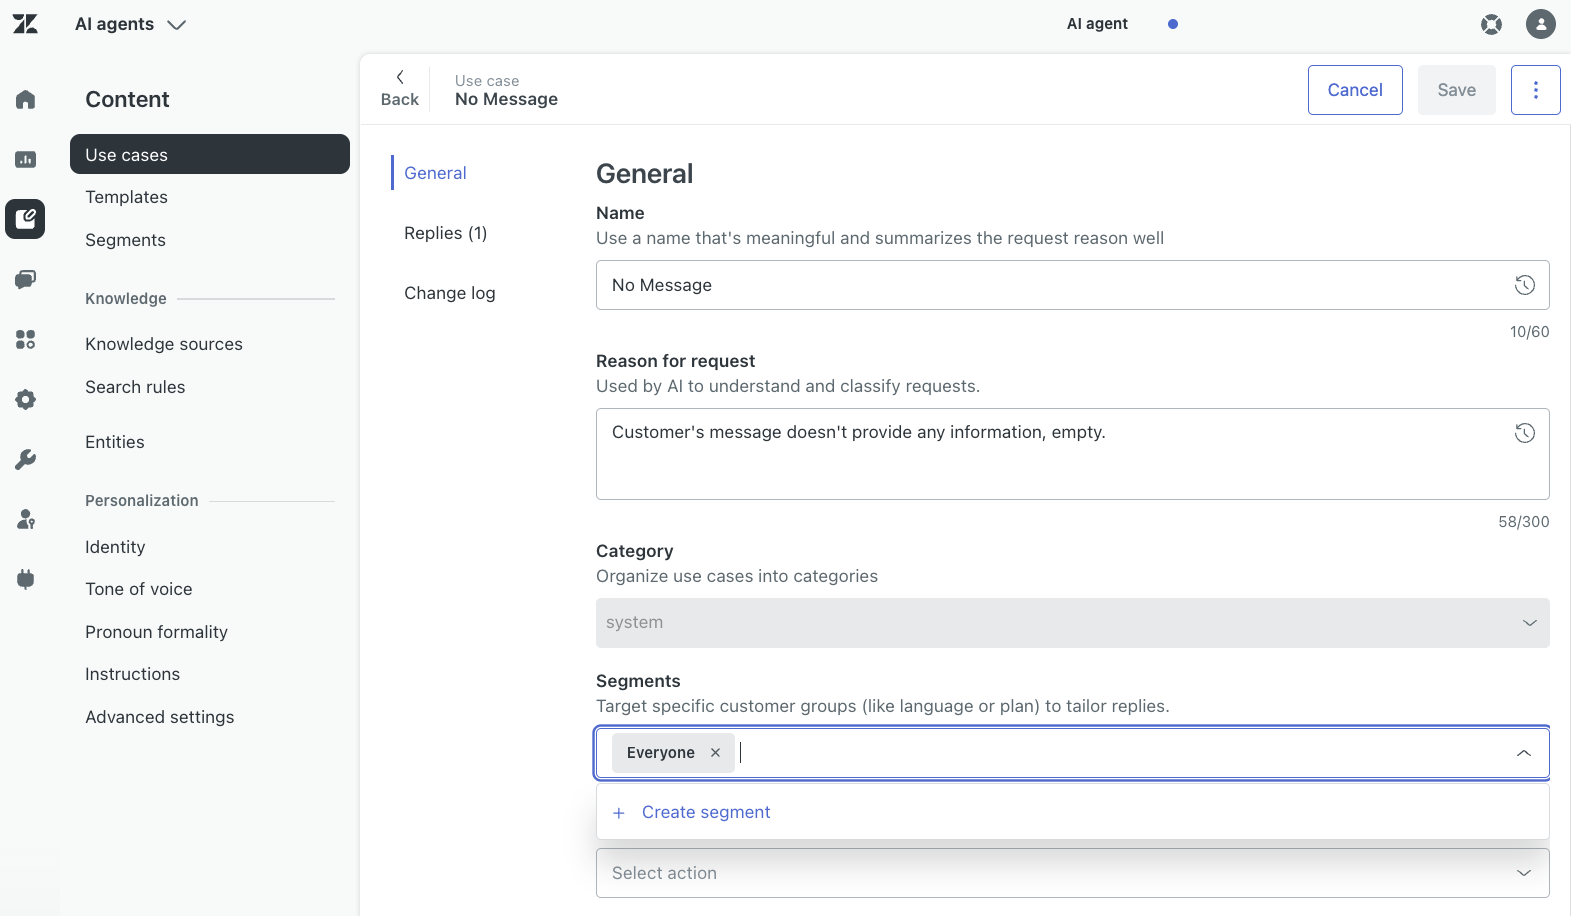The image size is (1571, 916).
Task: Open the settings gear icon in left rail
Action: 26,399
